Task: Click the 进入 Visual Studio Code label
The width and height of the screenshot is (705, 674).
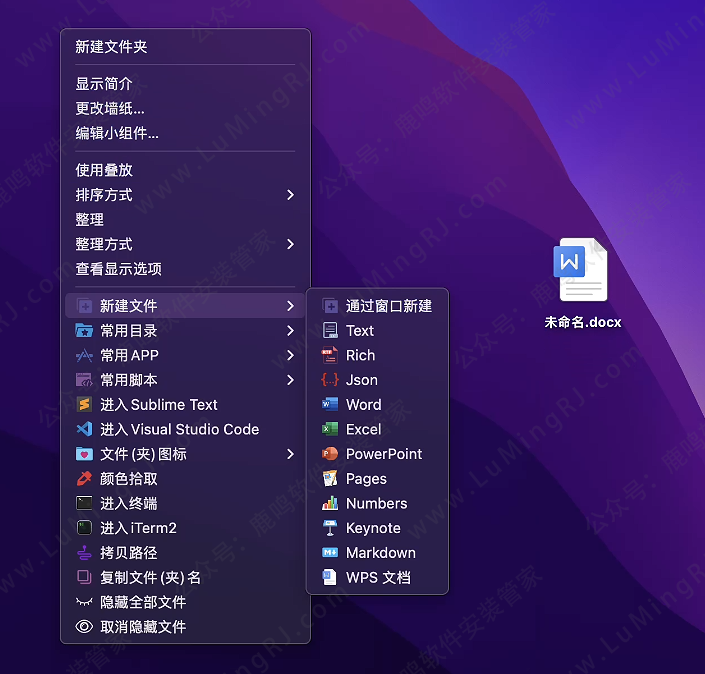Action: [x=179, y=429]
